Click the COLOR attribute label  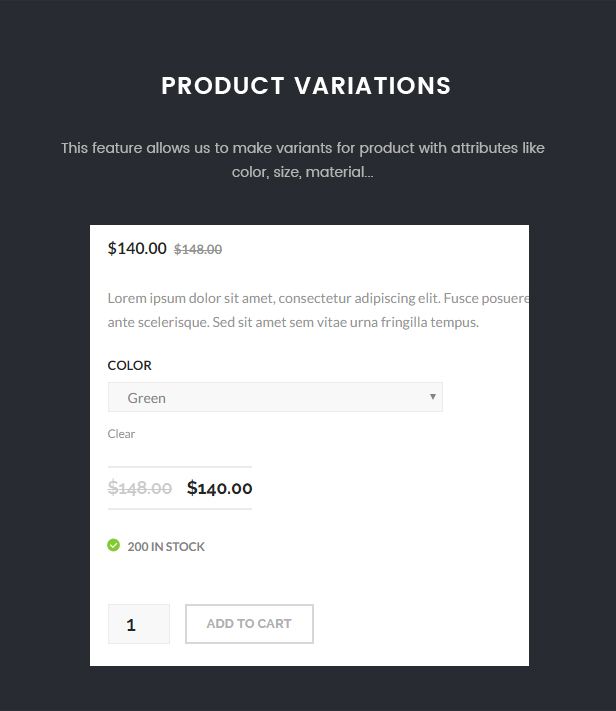click(x=130, y=366)
